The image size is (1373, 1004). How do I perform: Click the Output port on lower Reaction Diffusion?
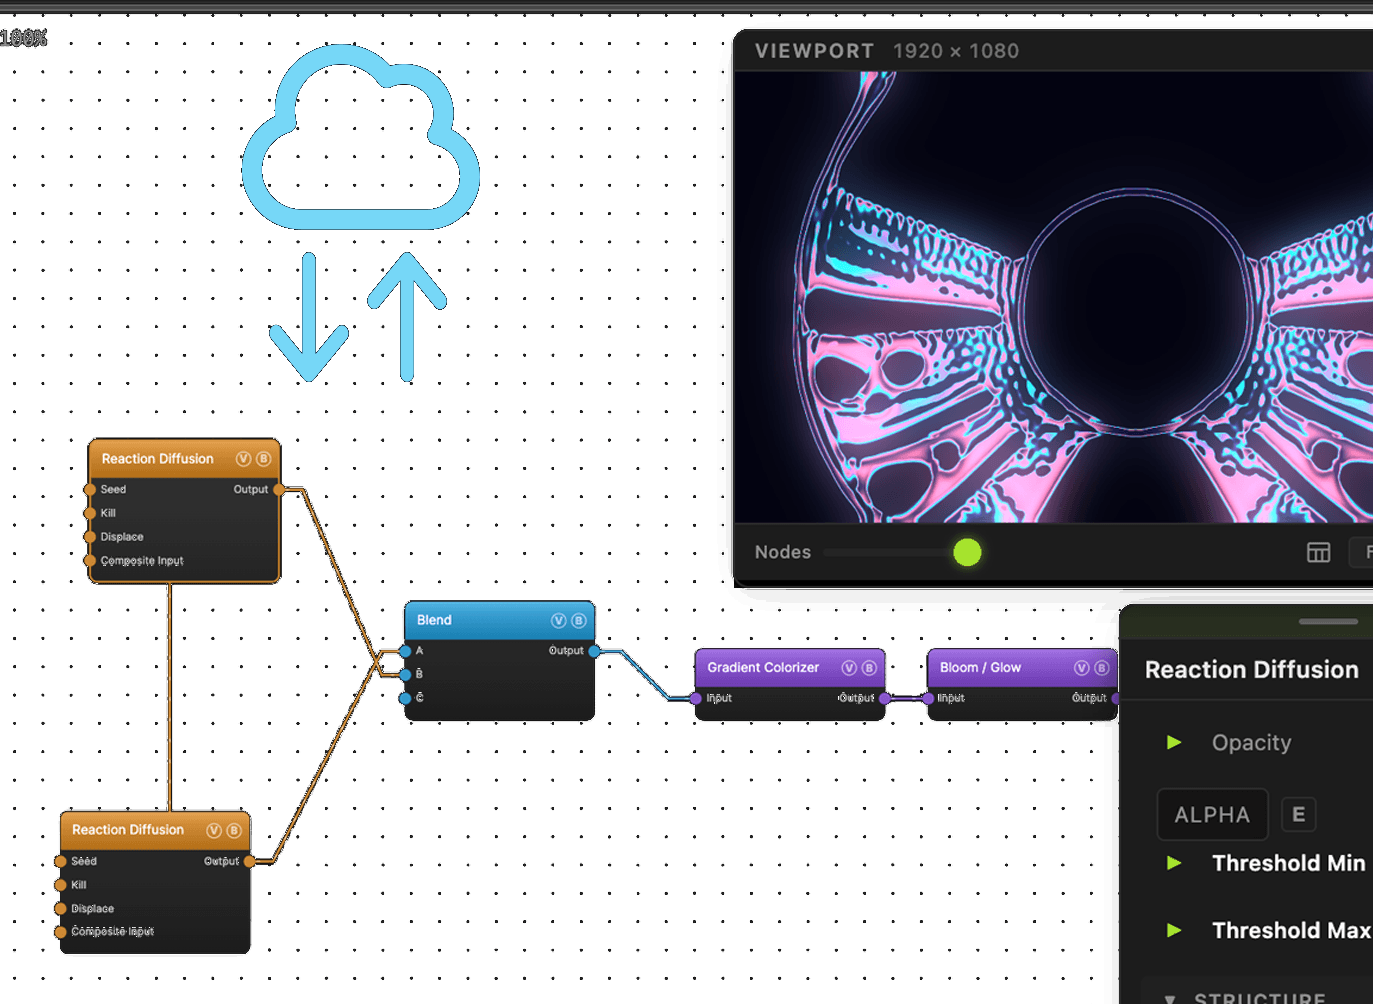coord(250,861)
